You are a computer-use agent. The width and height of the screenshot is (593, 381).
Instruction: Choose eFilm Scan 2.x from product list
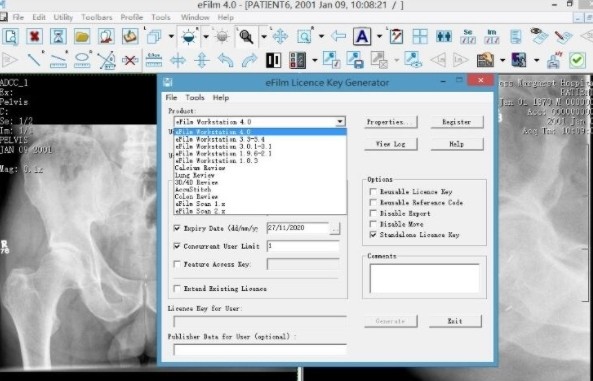coord(260,211)
